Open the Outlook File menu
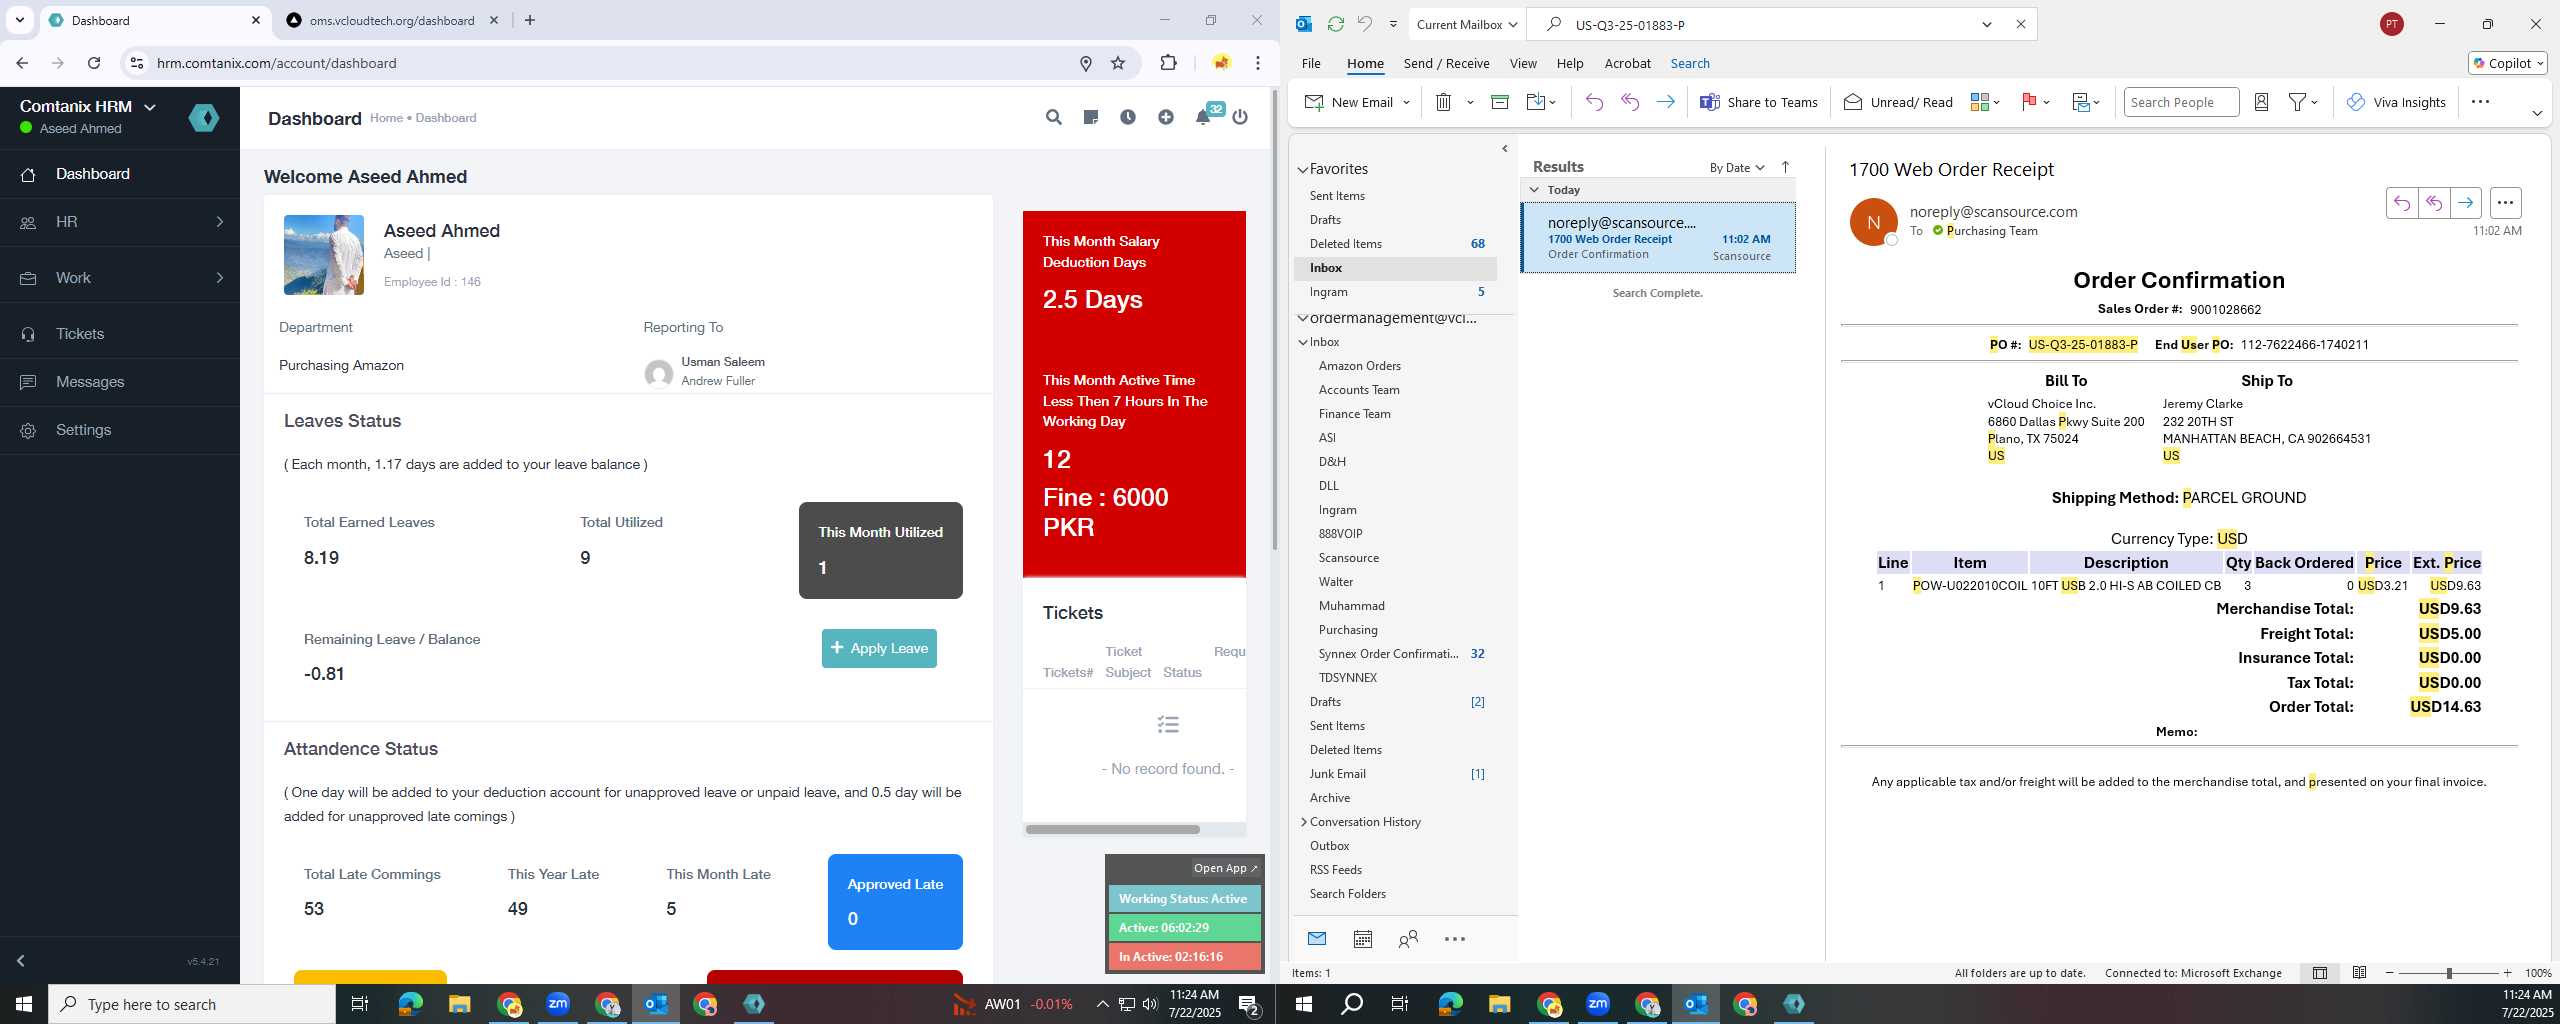Image resolution: width=2560 pixels, height=1024 pixels. tap(1310, 63)
